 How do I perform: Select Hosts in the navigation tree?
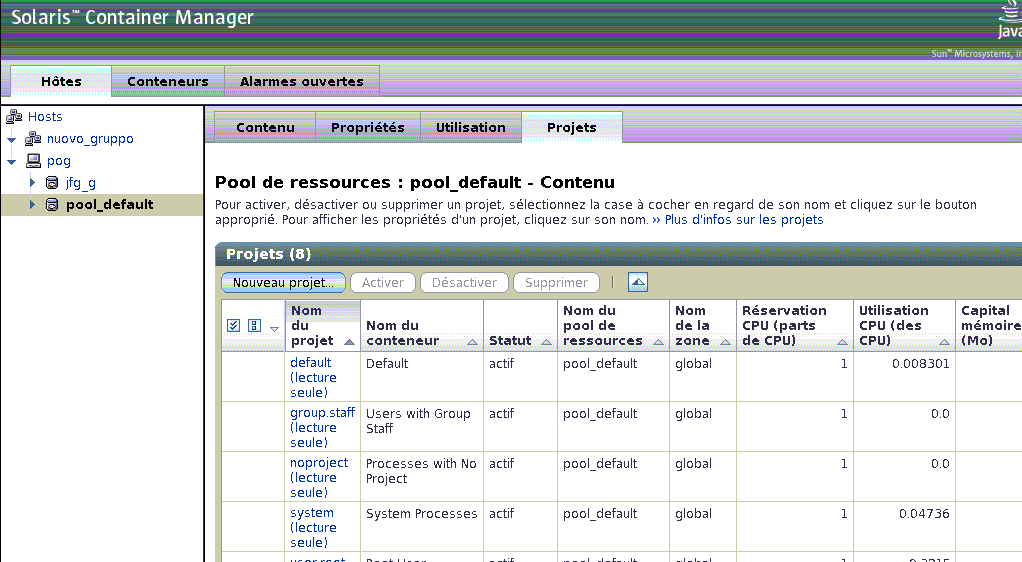[45, 117]
